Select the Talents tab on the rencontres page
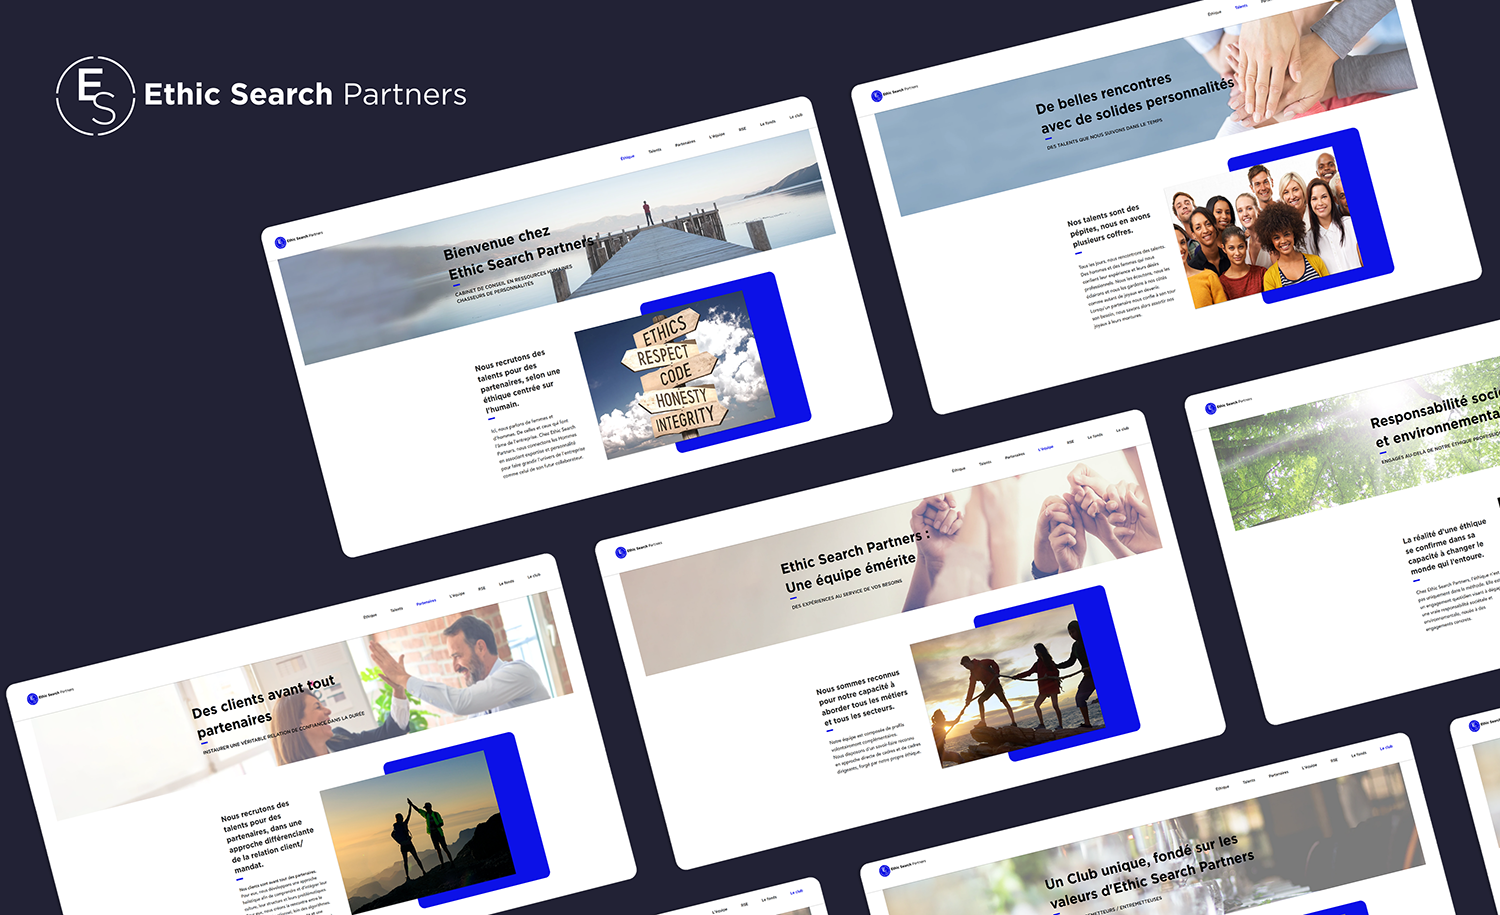The width and height of the screenshot is (1500, 915). point(1241,5)
